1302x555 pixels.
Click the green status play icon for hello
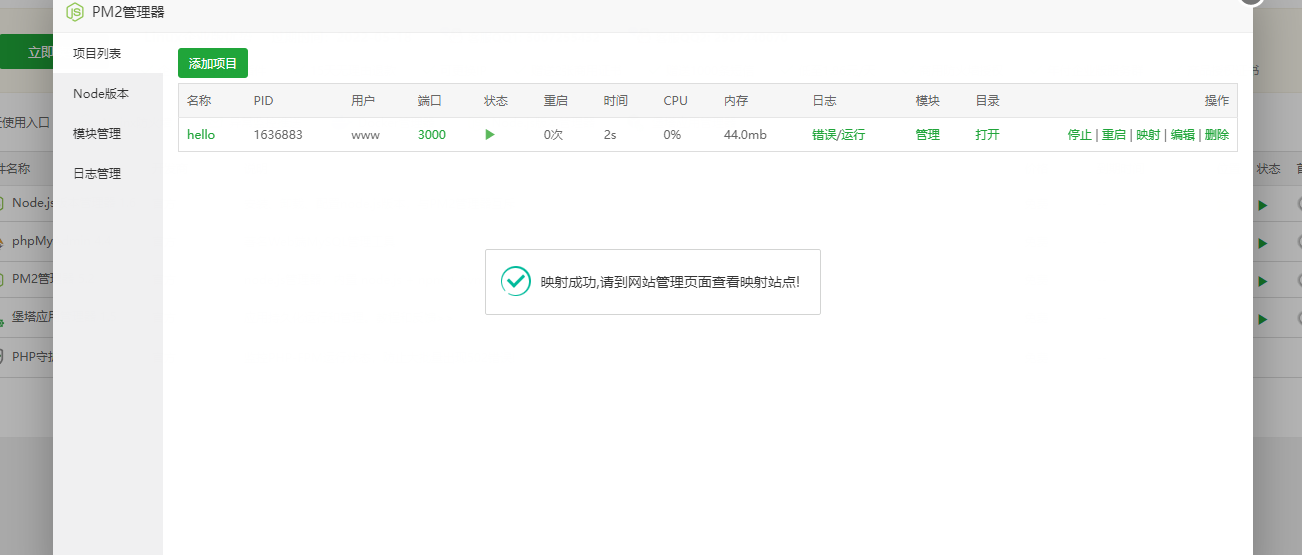click(490, 134)
